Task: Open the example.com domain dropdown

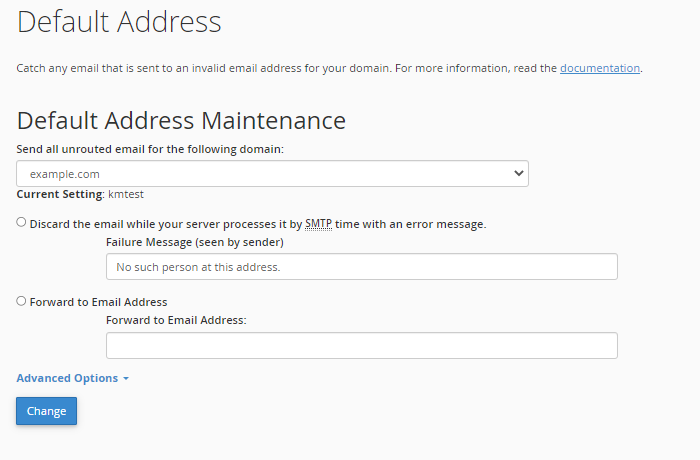Action: [x=272, y=174]
